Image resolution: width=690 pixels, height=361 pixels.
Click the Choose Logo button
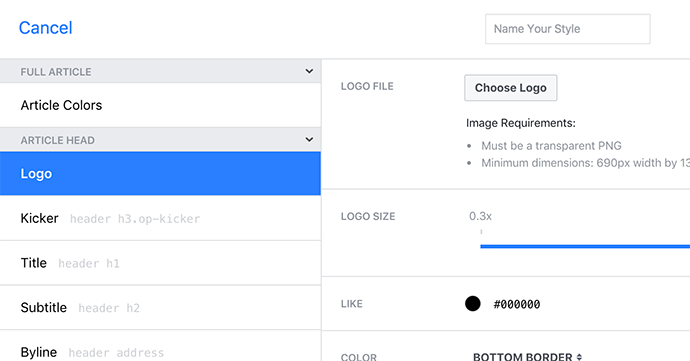coord(510,88)
